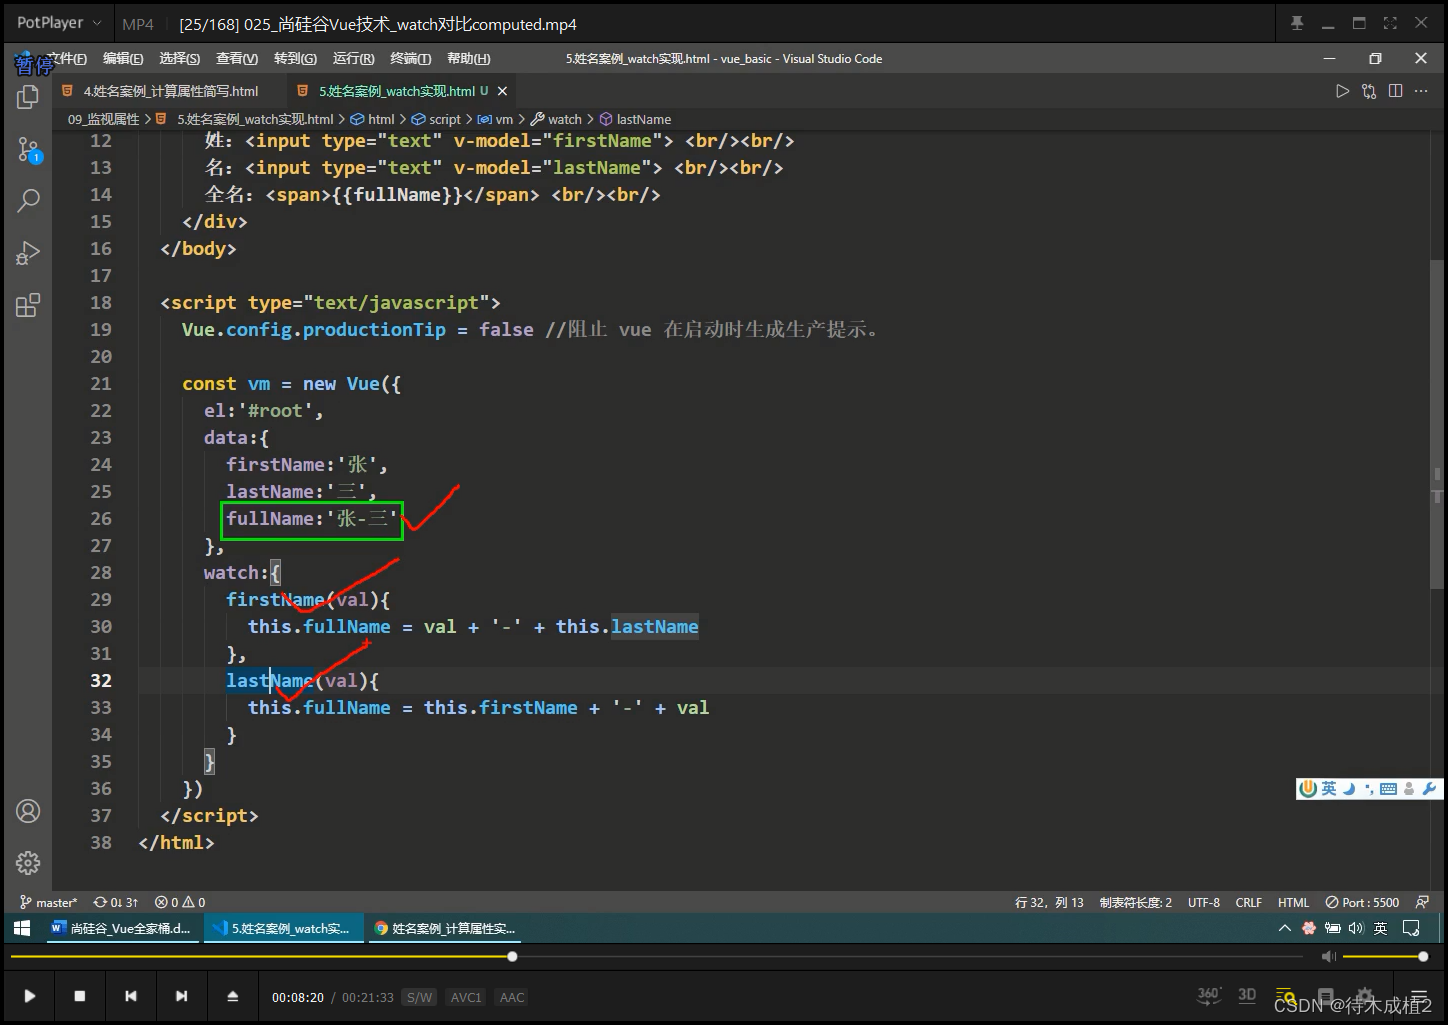
Task: Open the Extensions view
Action: [28, 305]
